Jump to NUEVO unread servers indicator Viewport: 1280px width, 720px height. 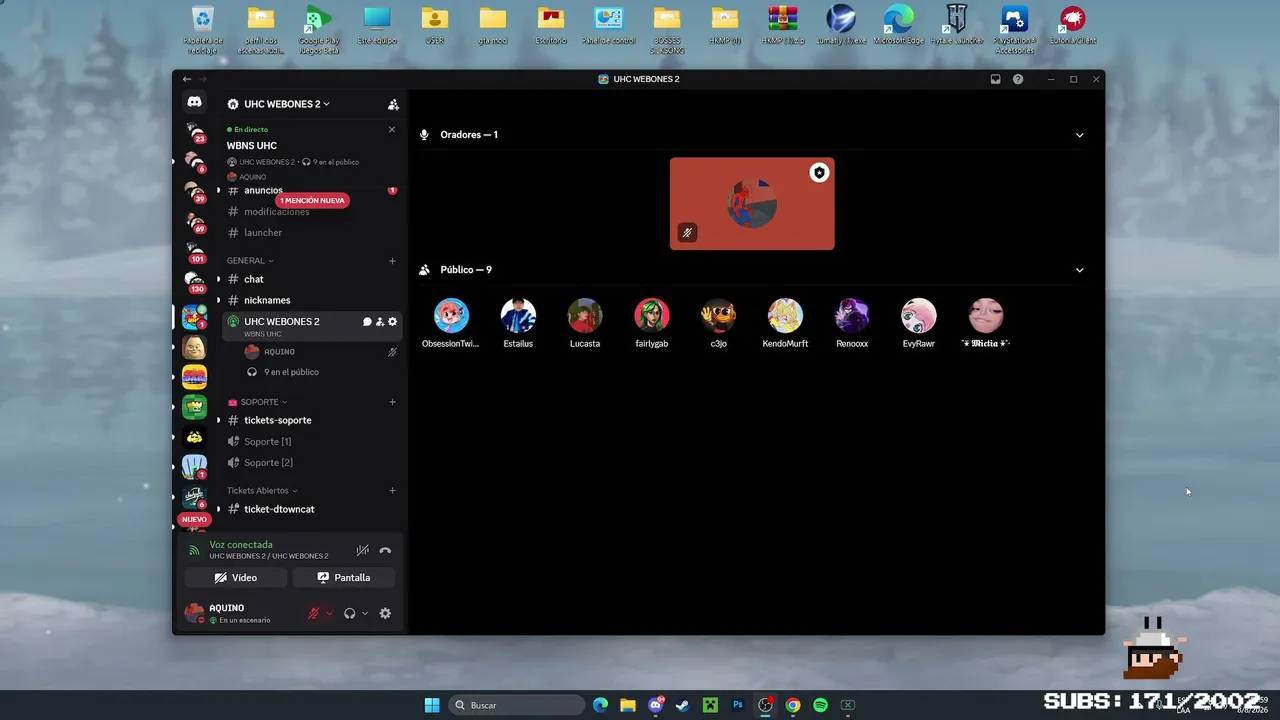point(194,520)
